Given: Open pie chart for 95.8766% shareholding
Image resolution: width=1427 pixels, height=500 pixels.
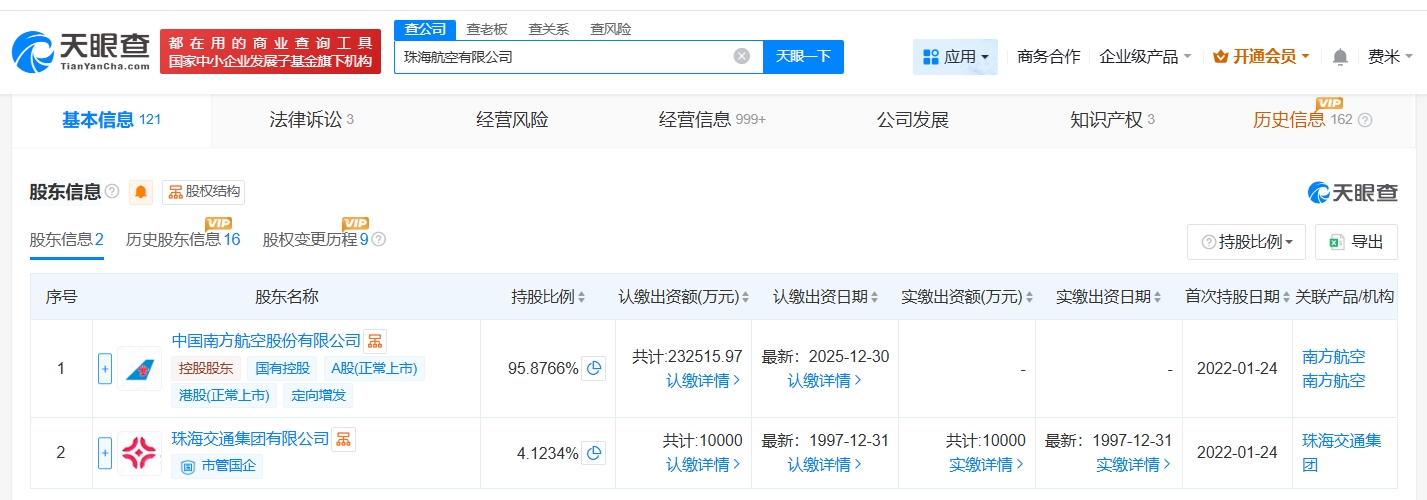Looking at the screenshot, I should click(594, 369).
